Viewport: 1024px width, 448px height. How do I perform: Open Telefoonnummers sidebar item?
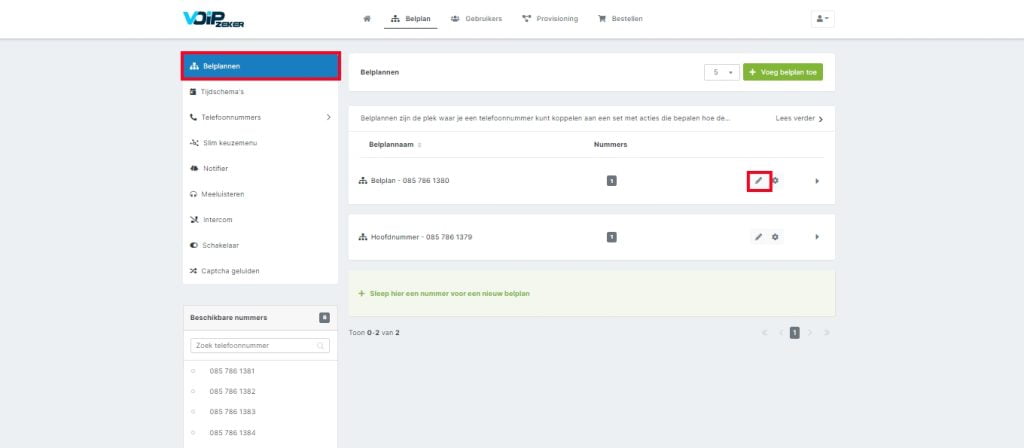(x=261, y=118)
